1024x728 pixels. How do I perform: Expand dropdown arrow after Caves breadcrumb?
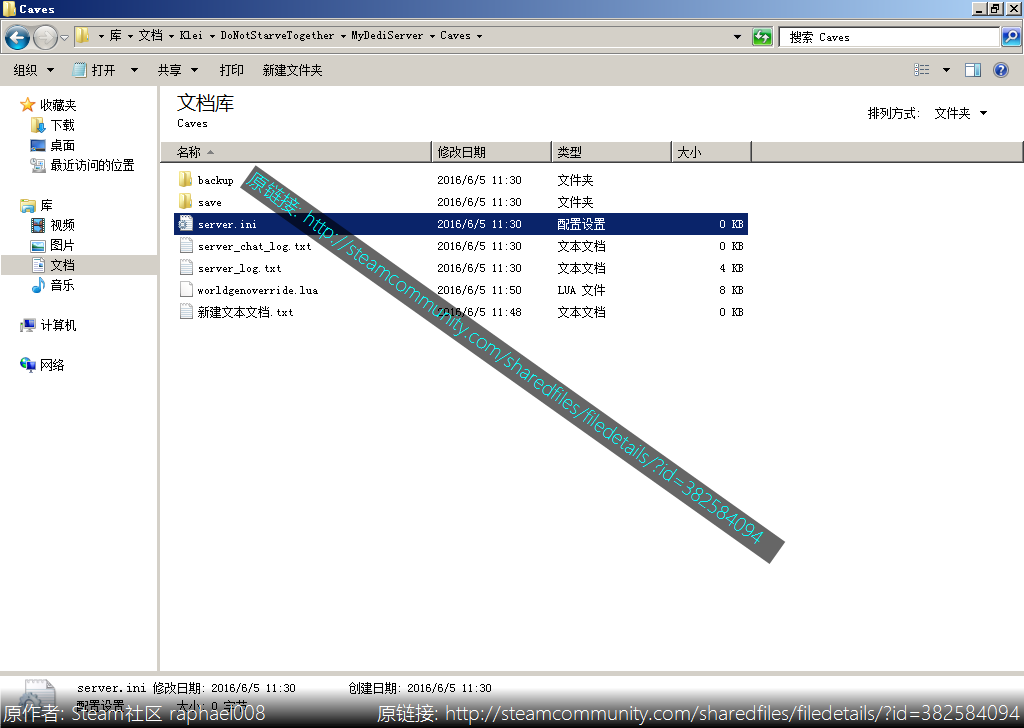(x=479, y=36)
